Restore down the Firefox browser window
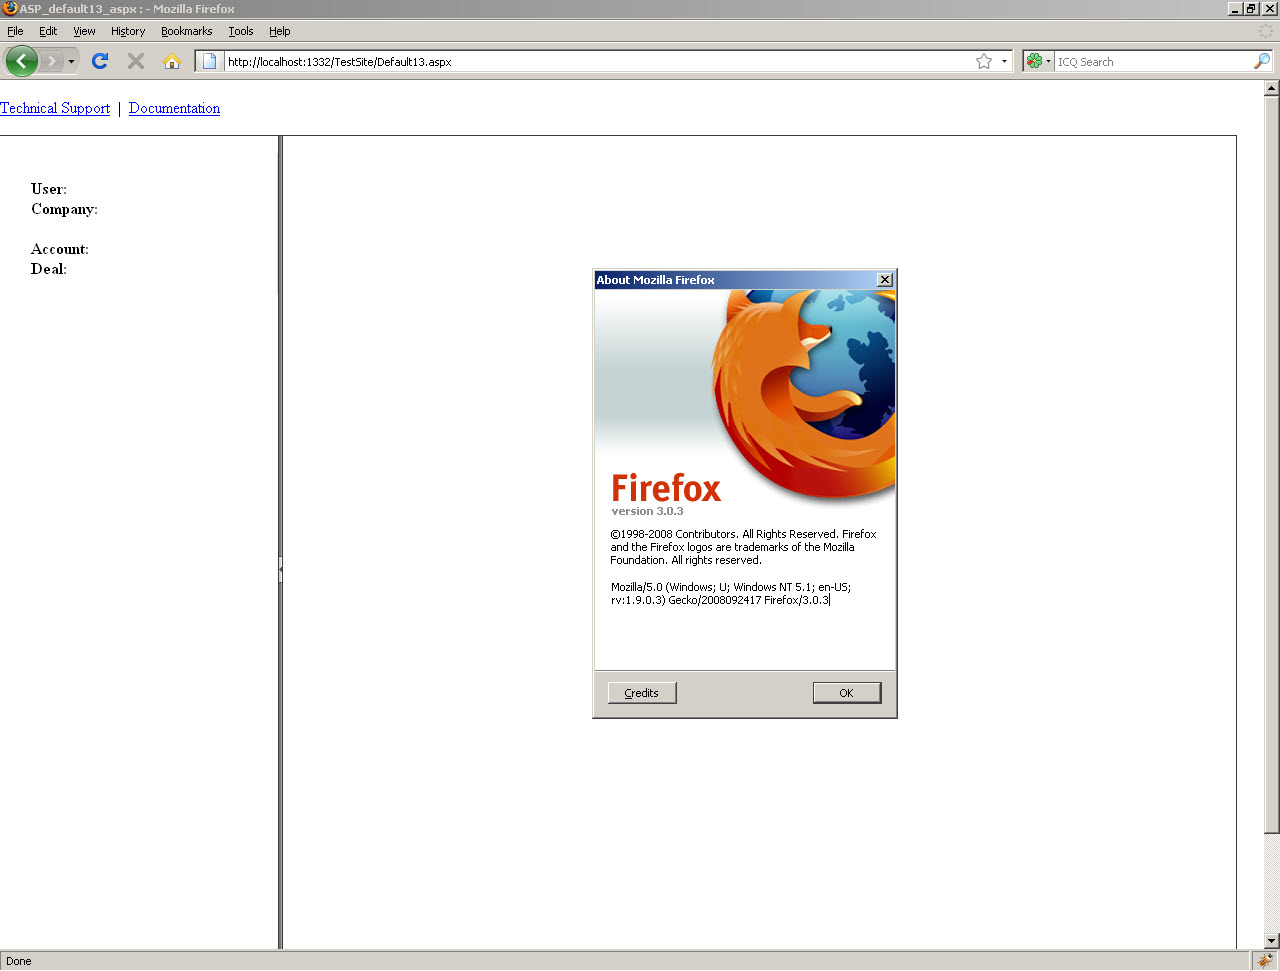Viewport: 1280px width, 971px height. [x=1251, y=8]
